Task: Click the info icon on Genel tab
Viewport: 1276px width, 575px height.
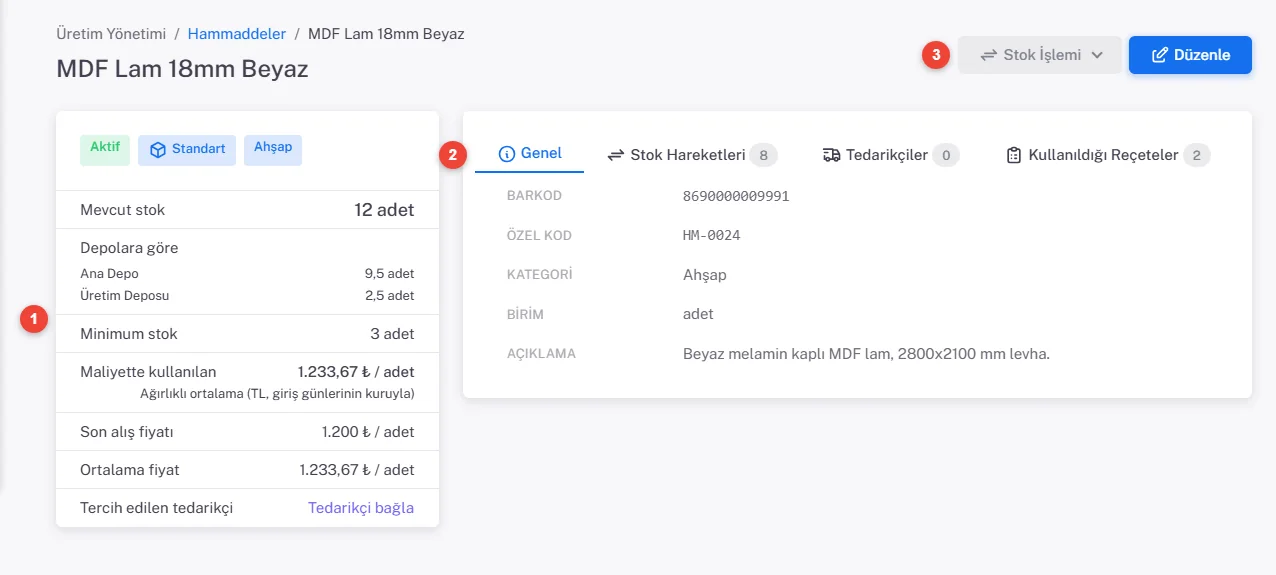Action: pyautogui.click(x=506, y=154)
